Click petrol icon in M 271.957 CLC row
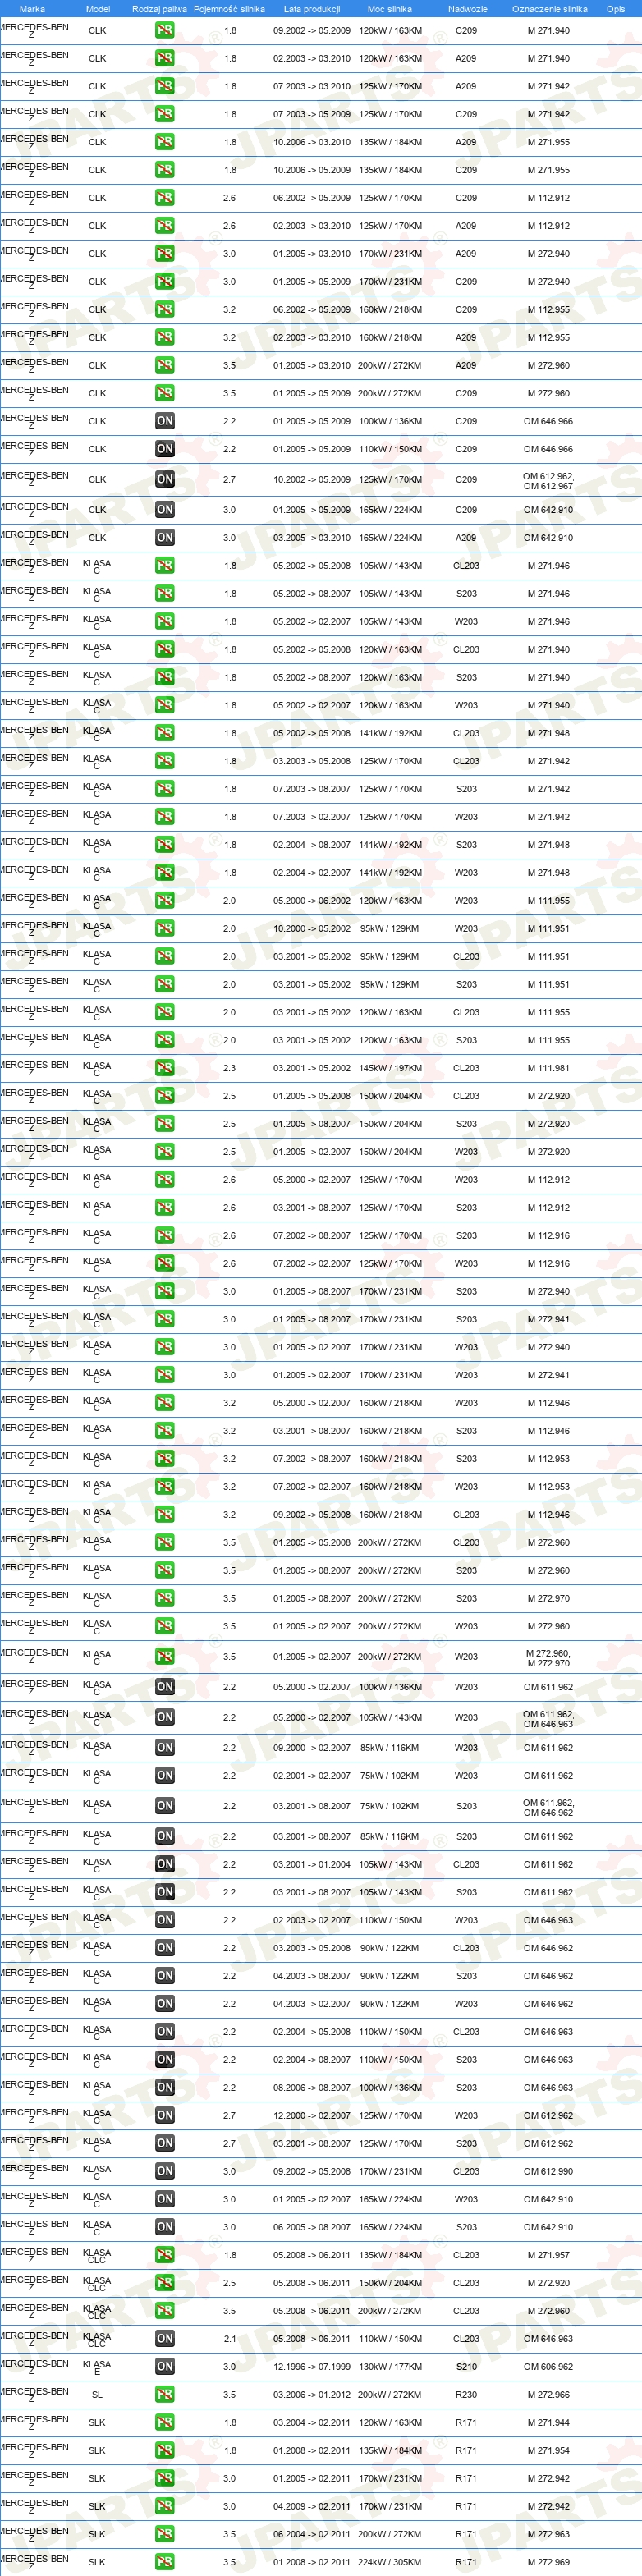Image resolution: width=642 pixels, height=2576 pixels. point(165,2255)
